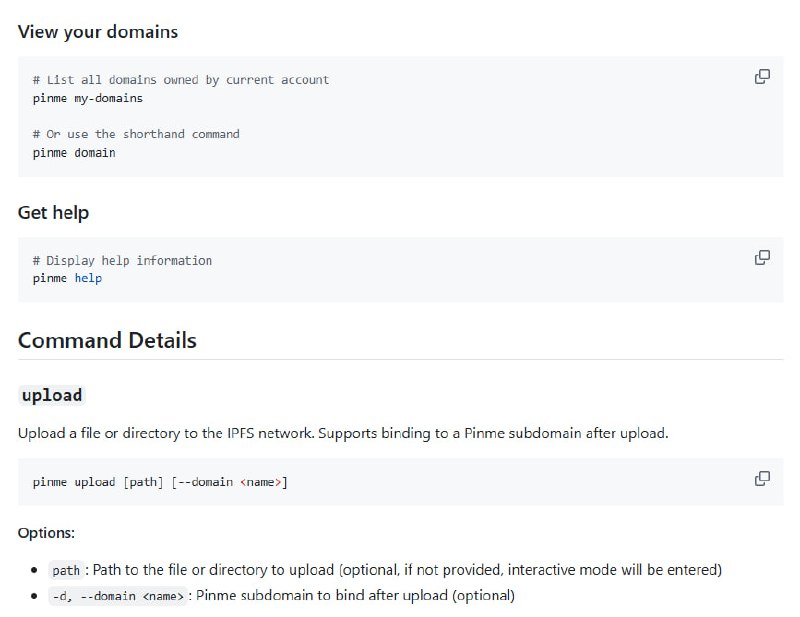Click the "pinme domain" shorthand command
This screenshot has height=617, width=800.
click(73, 152)
